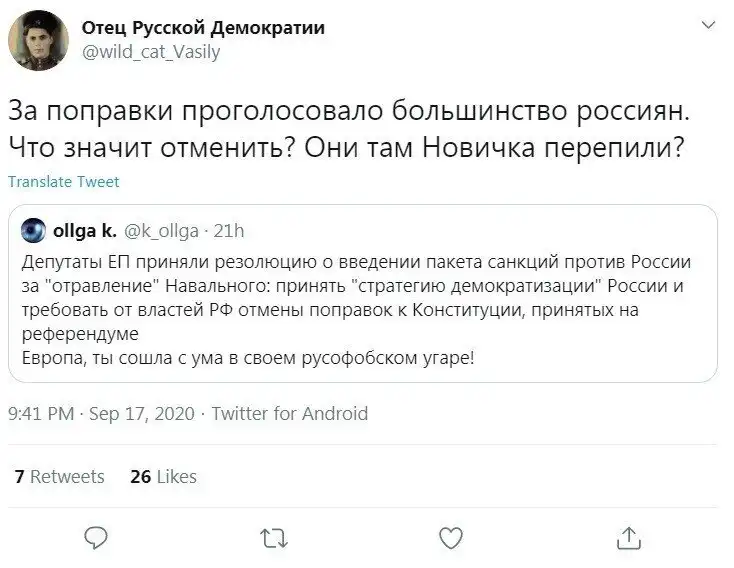The image size is (734, 568).
Task: Open the quoted tweet's 21h timestamp
Action: [x=229, y=232]
